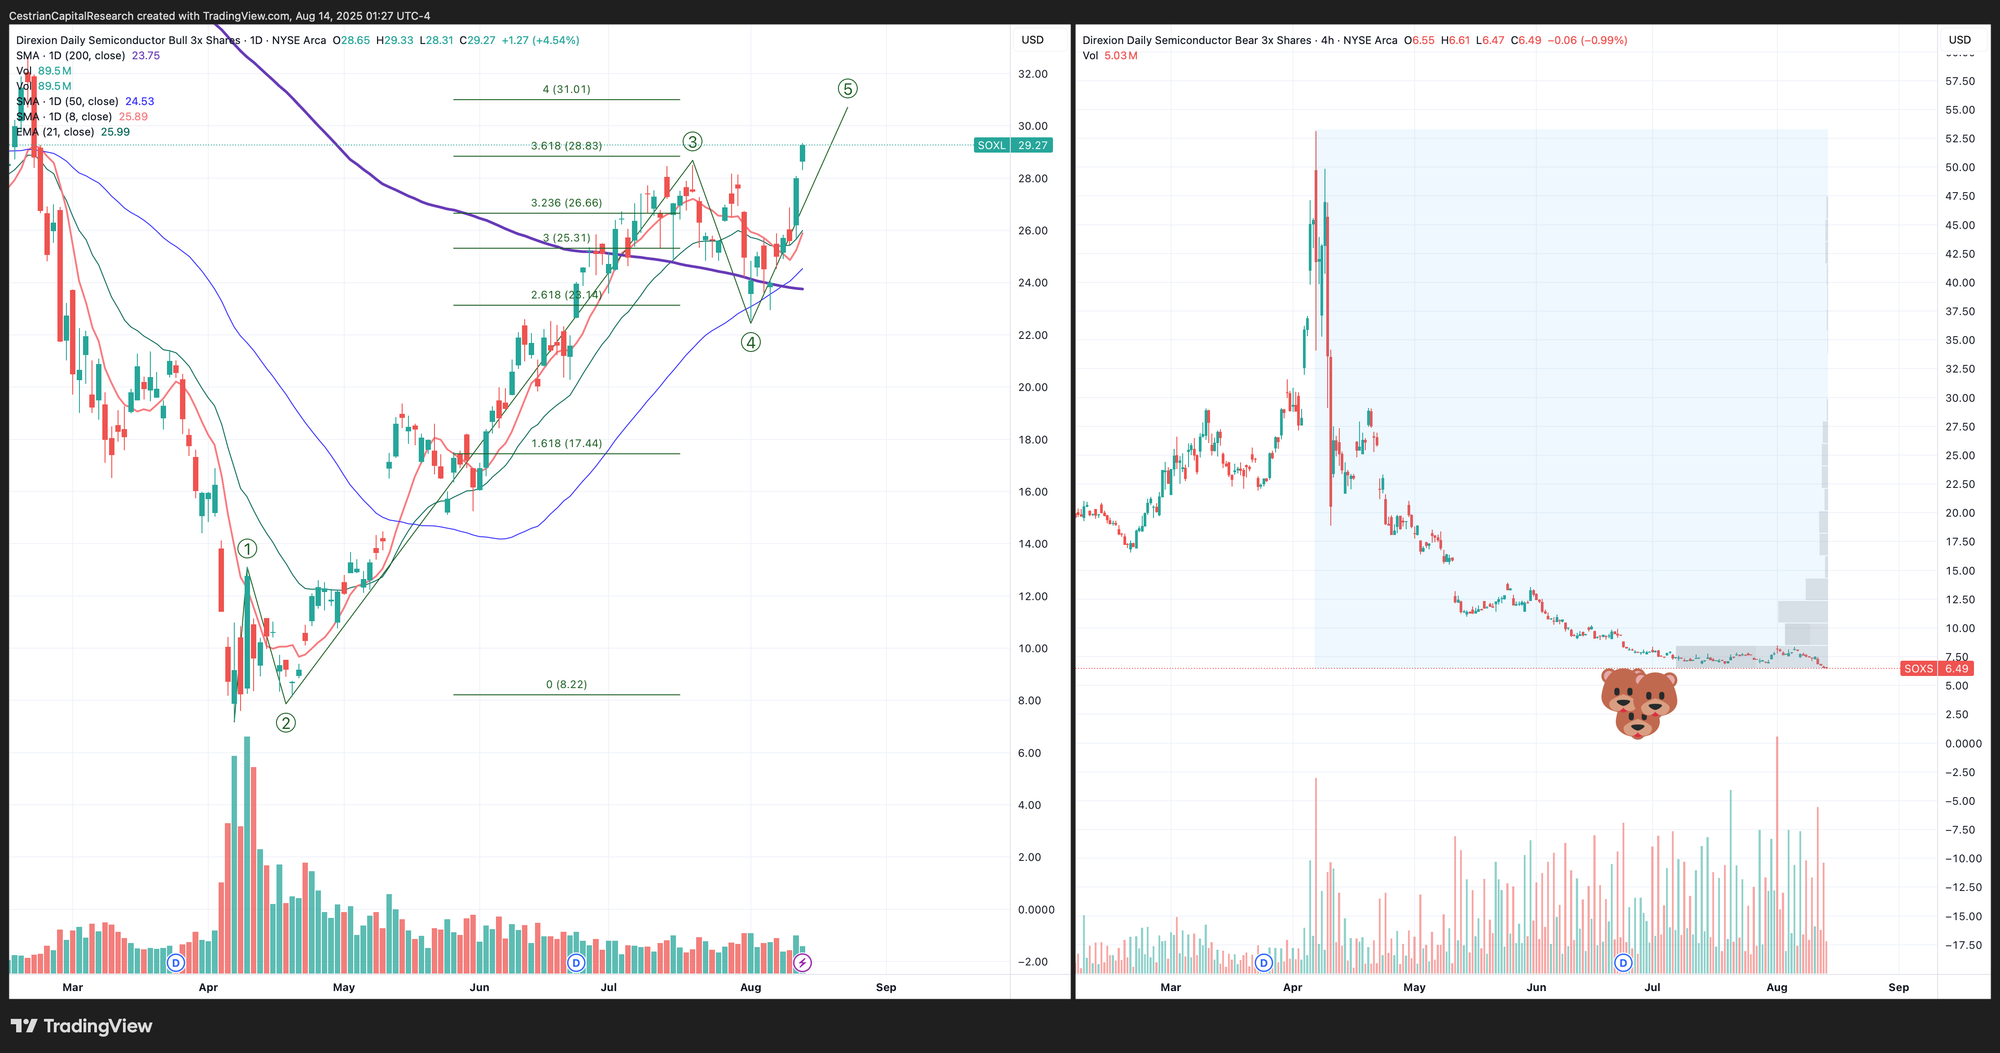The image size is (2000, 1053).
Task: Click the circled wave 1 label
Action: tap(247, 548)
